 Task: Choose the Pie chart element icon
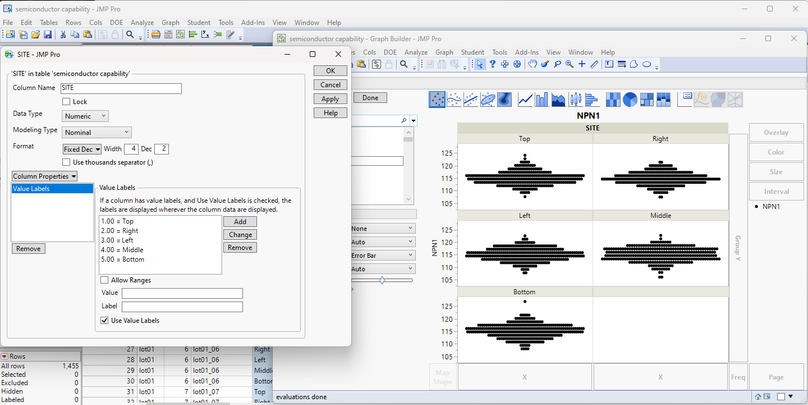(x=629, y=99)
